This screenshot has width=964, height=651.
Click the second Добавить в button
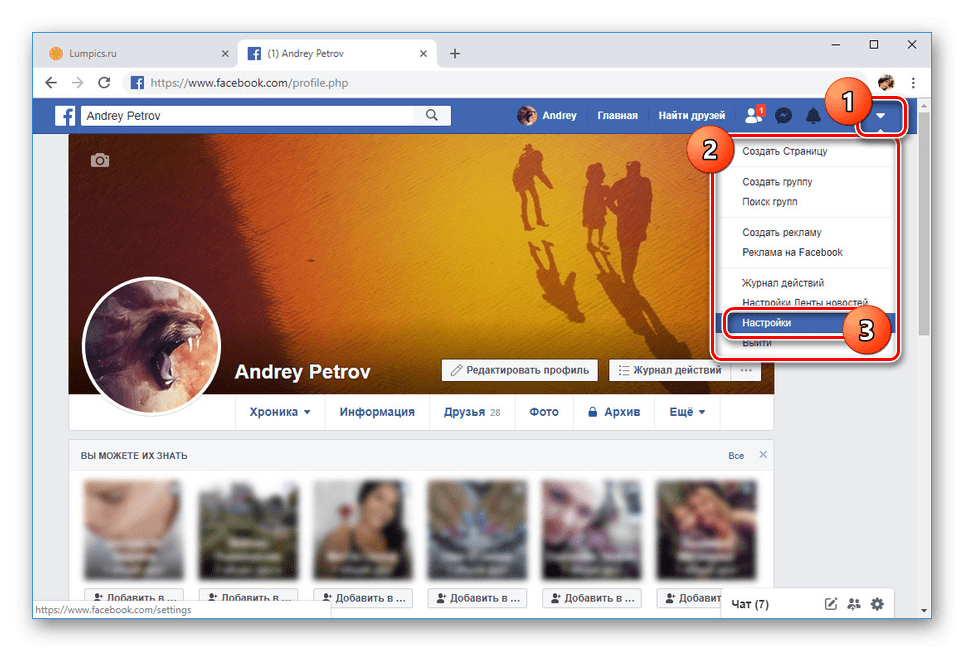coord(248,598)
